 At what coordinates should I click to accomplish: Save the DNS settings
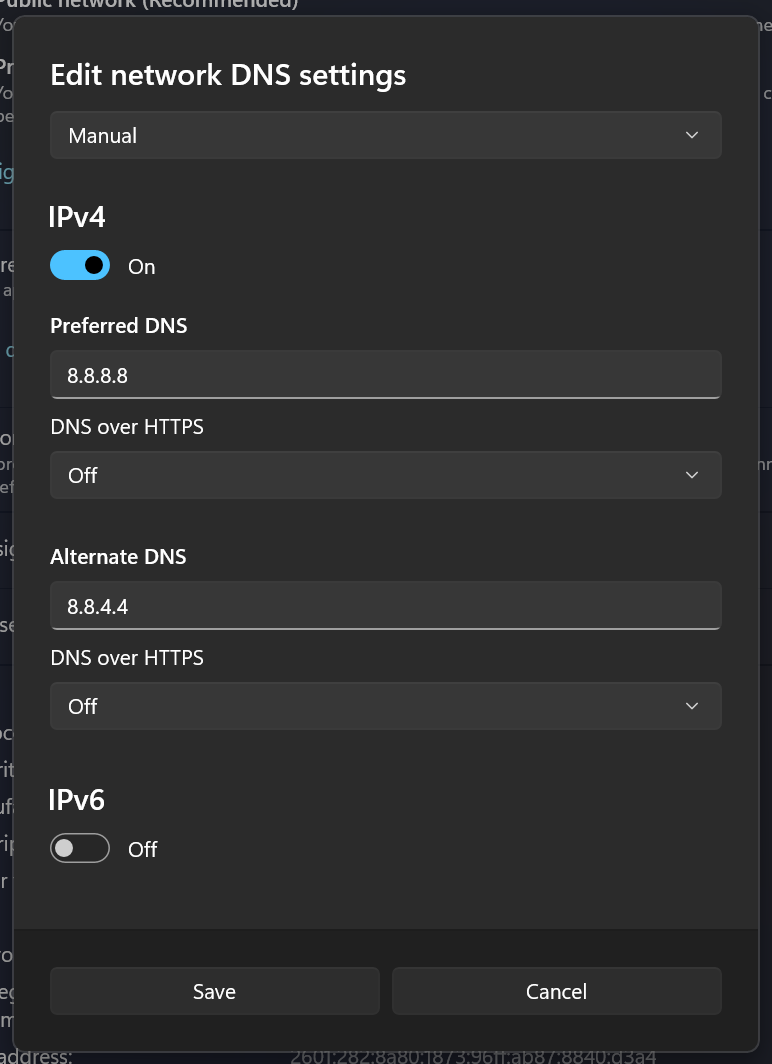[214, 991]
